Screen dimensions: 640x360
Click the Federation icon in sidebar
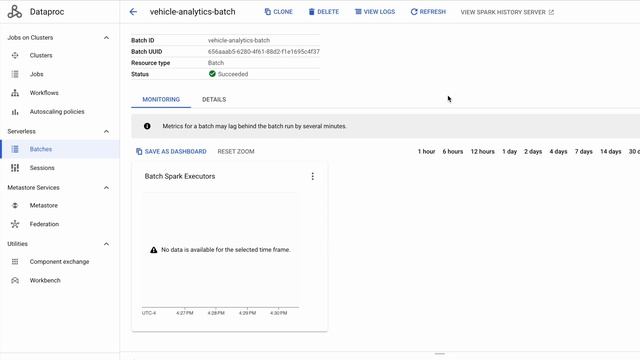pos(15,224)
